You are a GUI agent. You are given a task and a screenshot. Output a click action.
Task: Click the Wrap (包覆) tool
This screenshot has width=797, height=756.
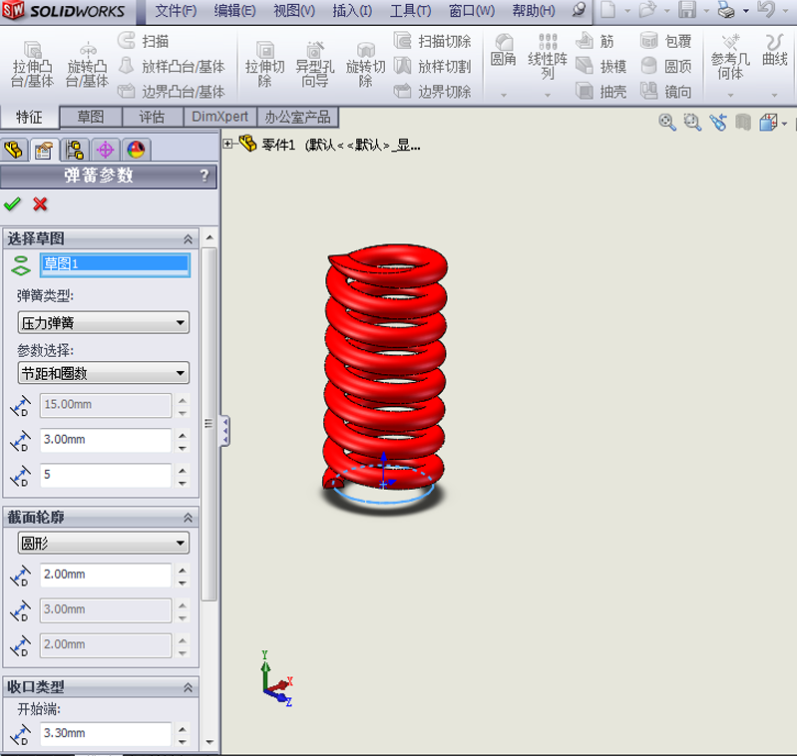(x=666, y=41)
